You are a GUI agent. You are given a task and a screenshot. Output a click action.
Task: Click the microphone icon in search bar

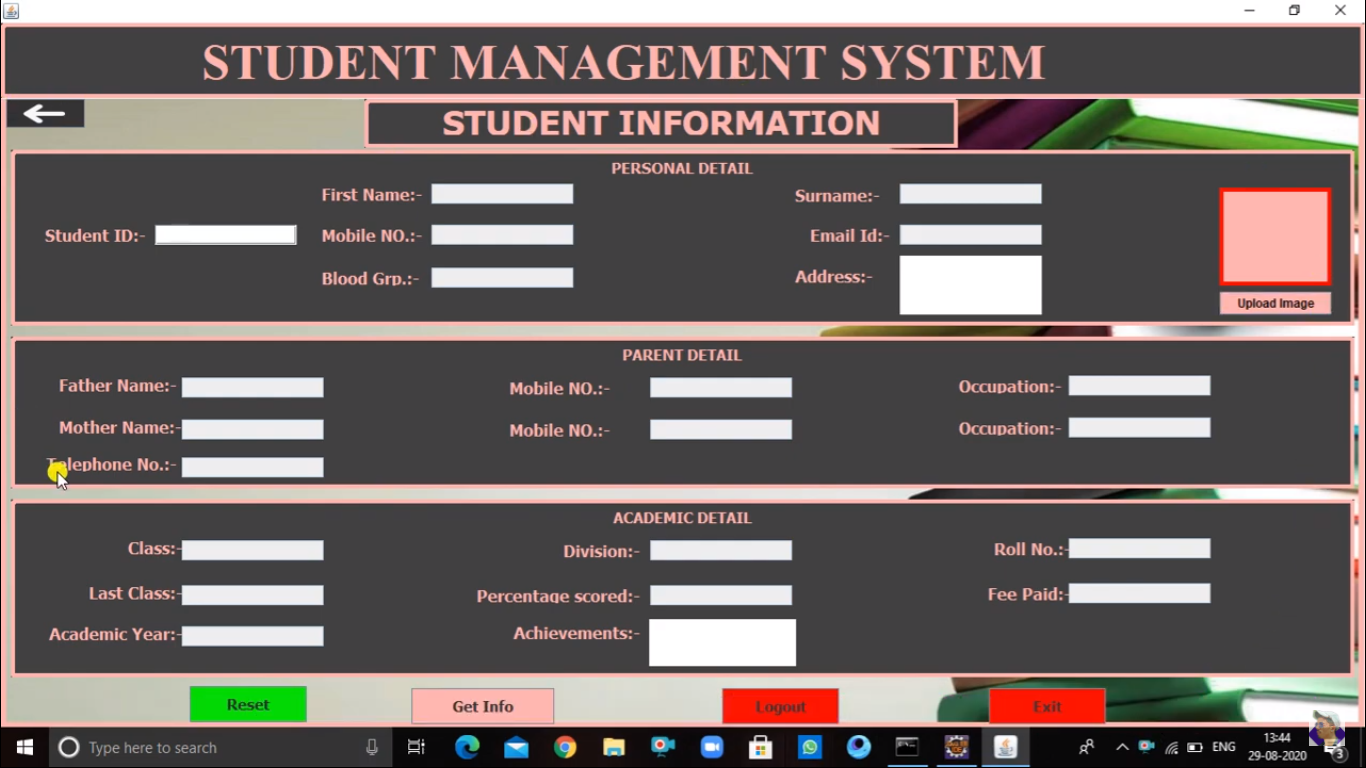point(371,747)
